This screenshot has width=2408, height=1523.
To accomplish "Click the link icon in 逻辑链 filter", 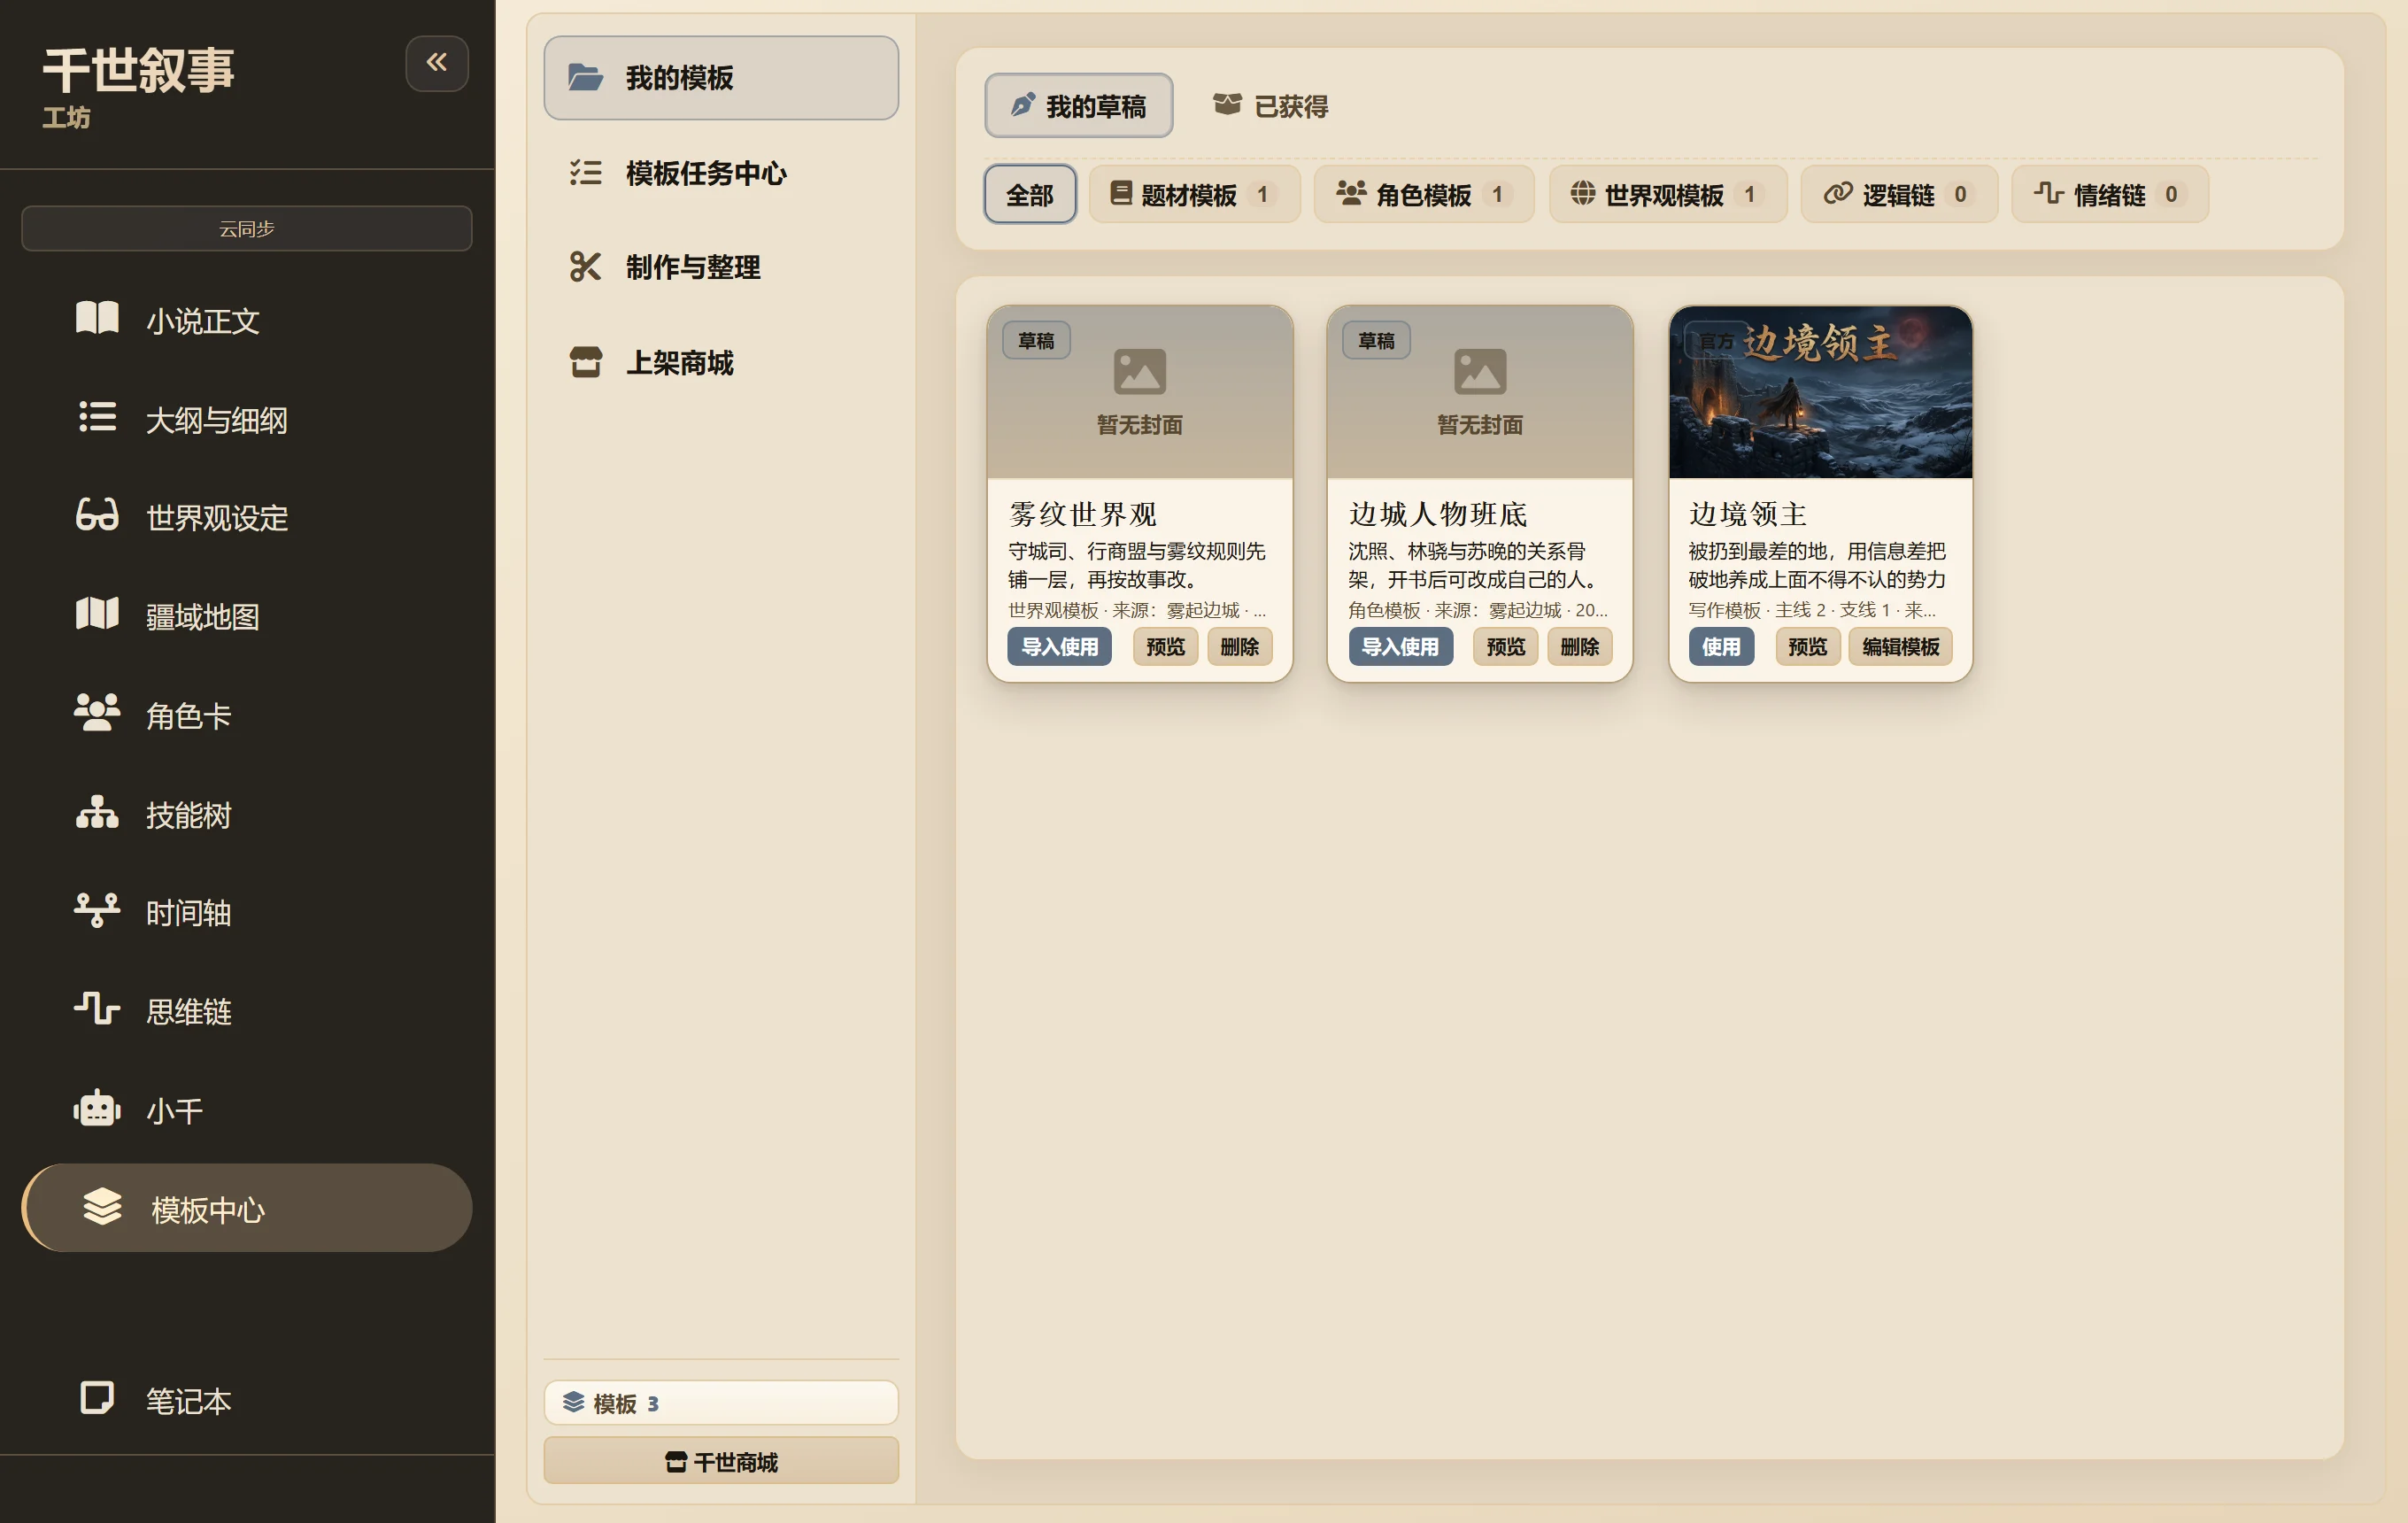I will point(1837,193).
